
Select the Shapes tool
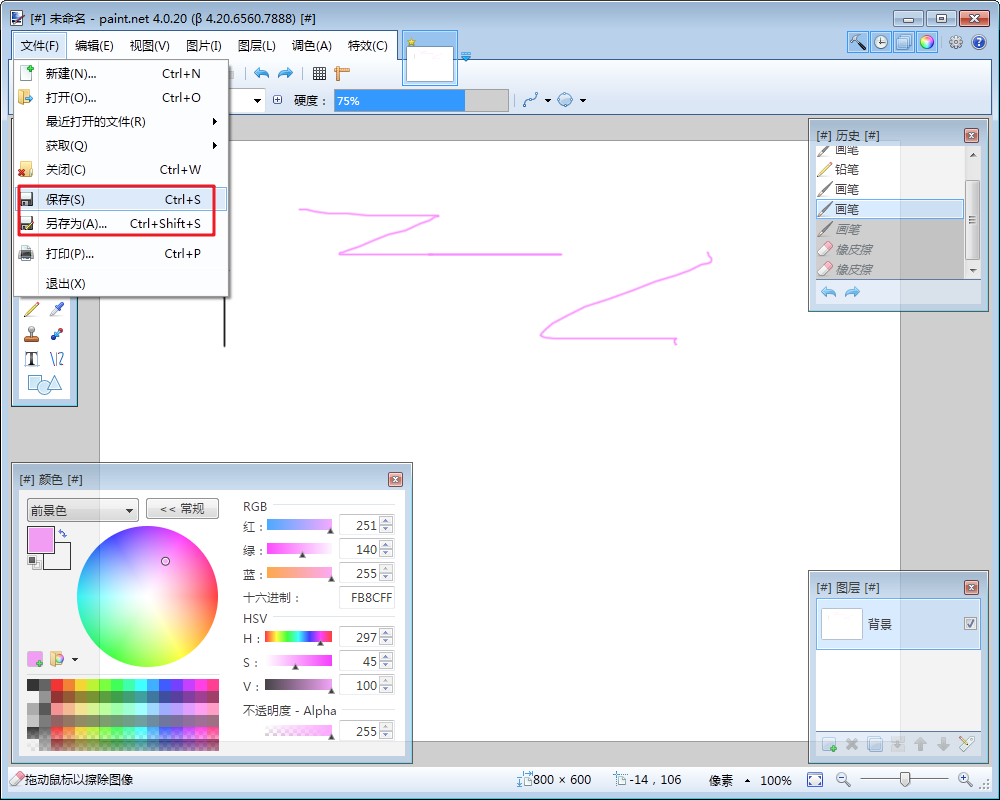[x=44, y=383]
